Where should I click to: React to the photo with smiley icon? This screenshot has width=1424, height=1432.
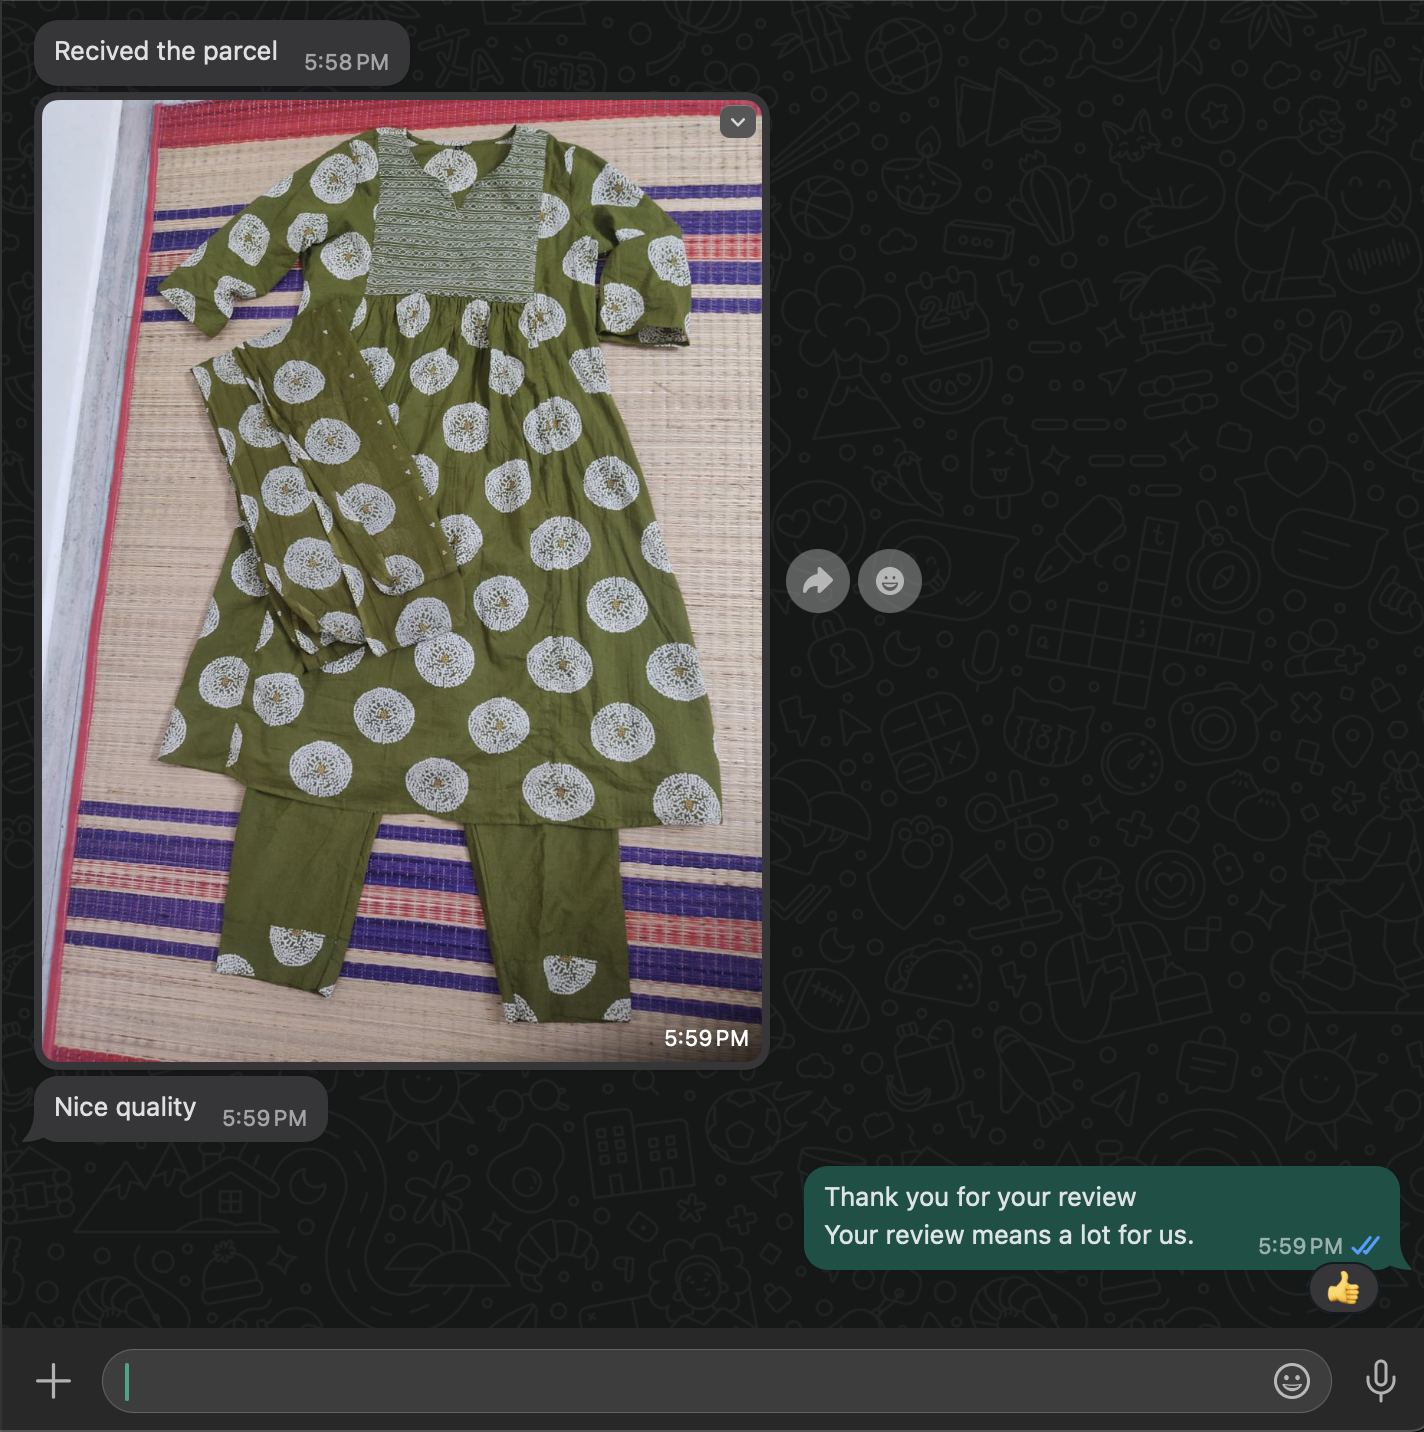889,581
